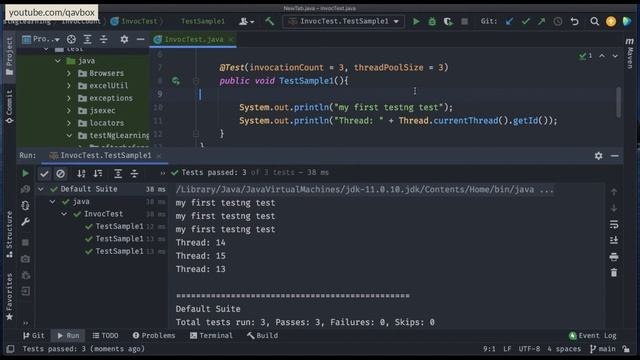This screenshot has width=640, height=360.
Task: Open the Project view selector dropdown
Action: [41, 39]
